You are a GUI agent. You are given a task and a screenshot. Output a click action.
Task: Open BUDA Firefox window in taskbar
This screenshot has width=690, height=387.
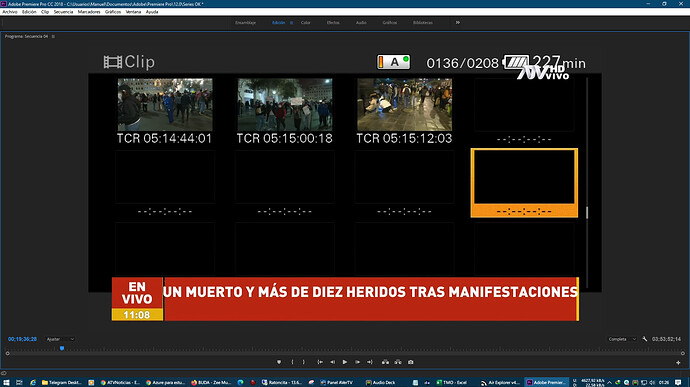(211, 383)
